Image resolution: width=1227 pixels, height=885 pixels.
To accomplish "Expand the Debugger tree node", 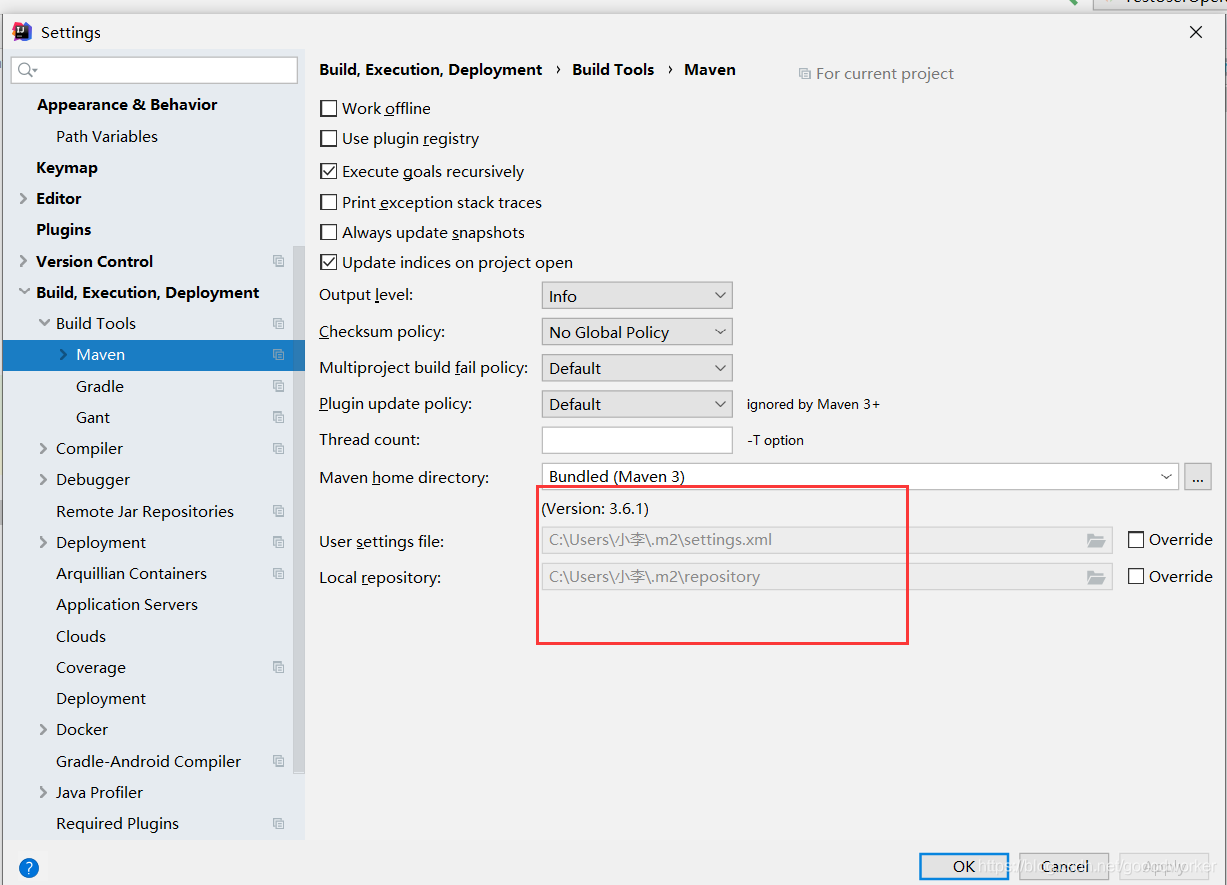I will tap(43, 479).
